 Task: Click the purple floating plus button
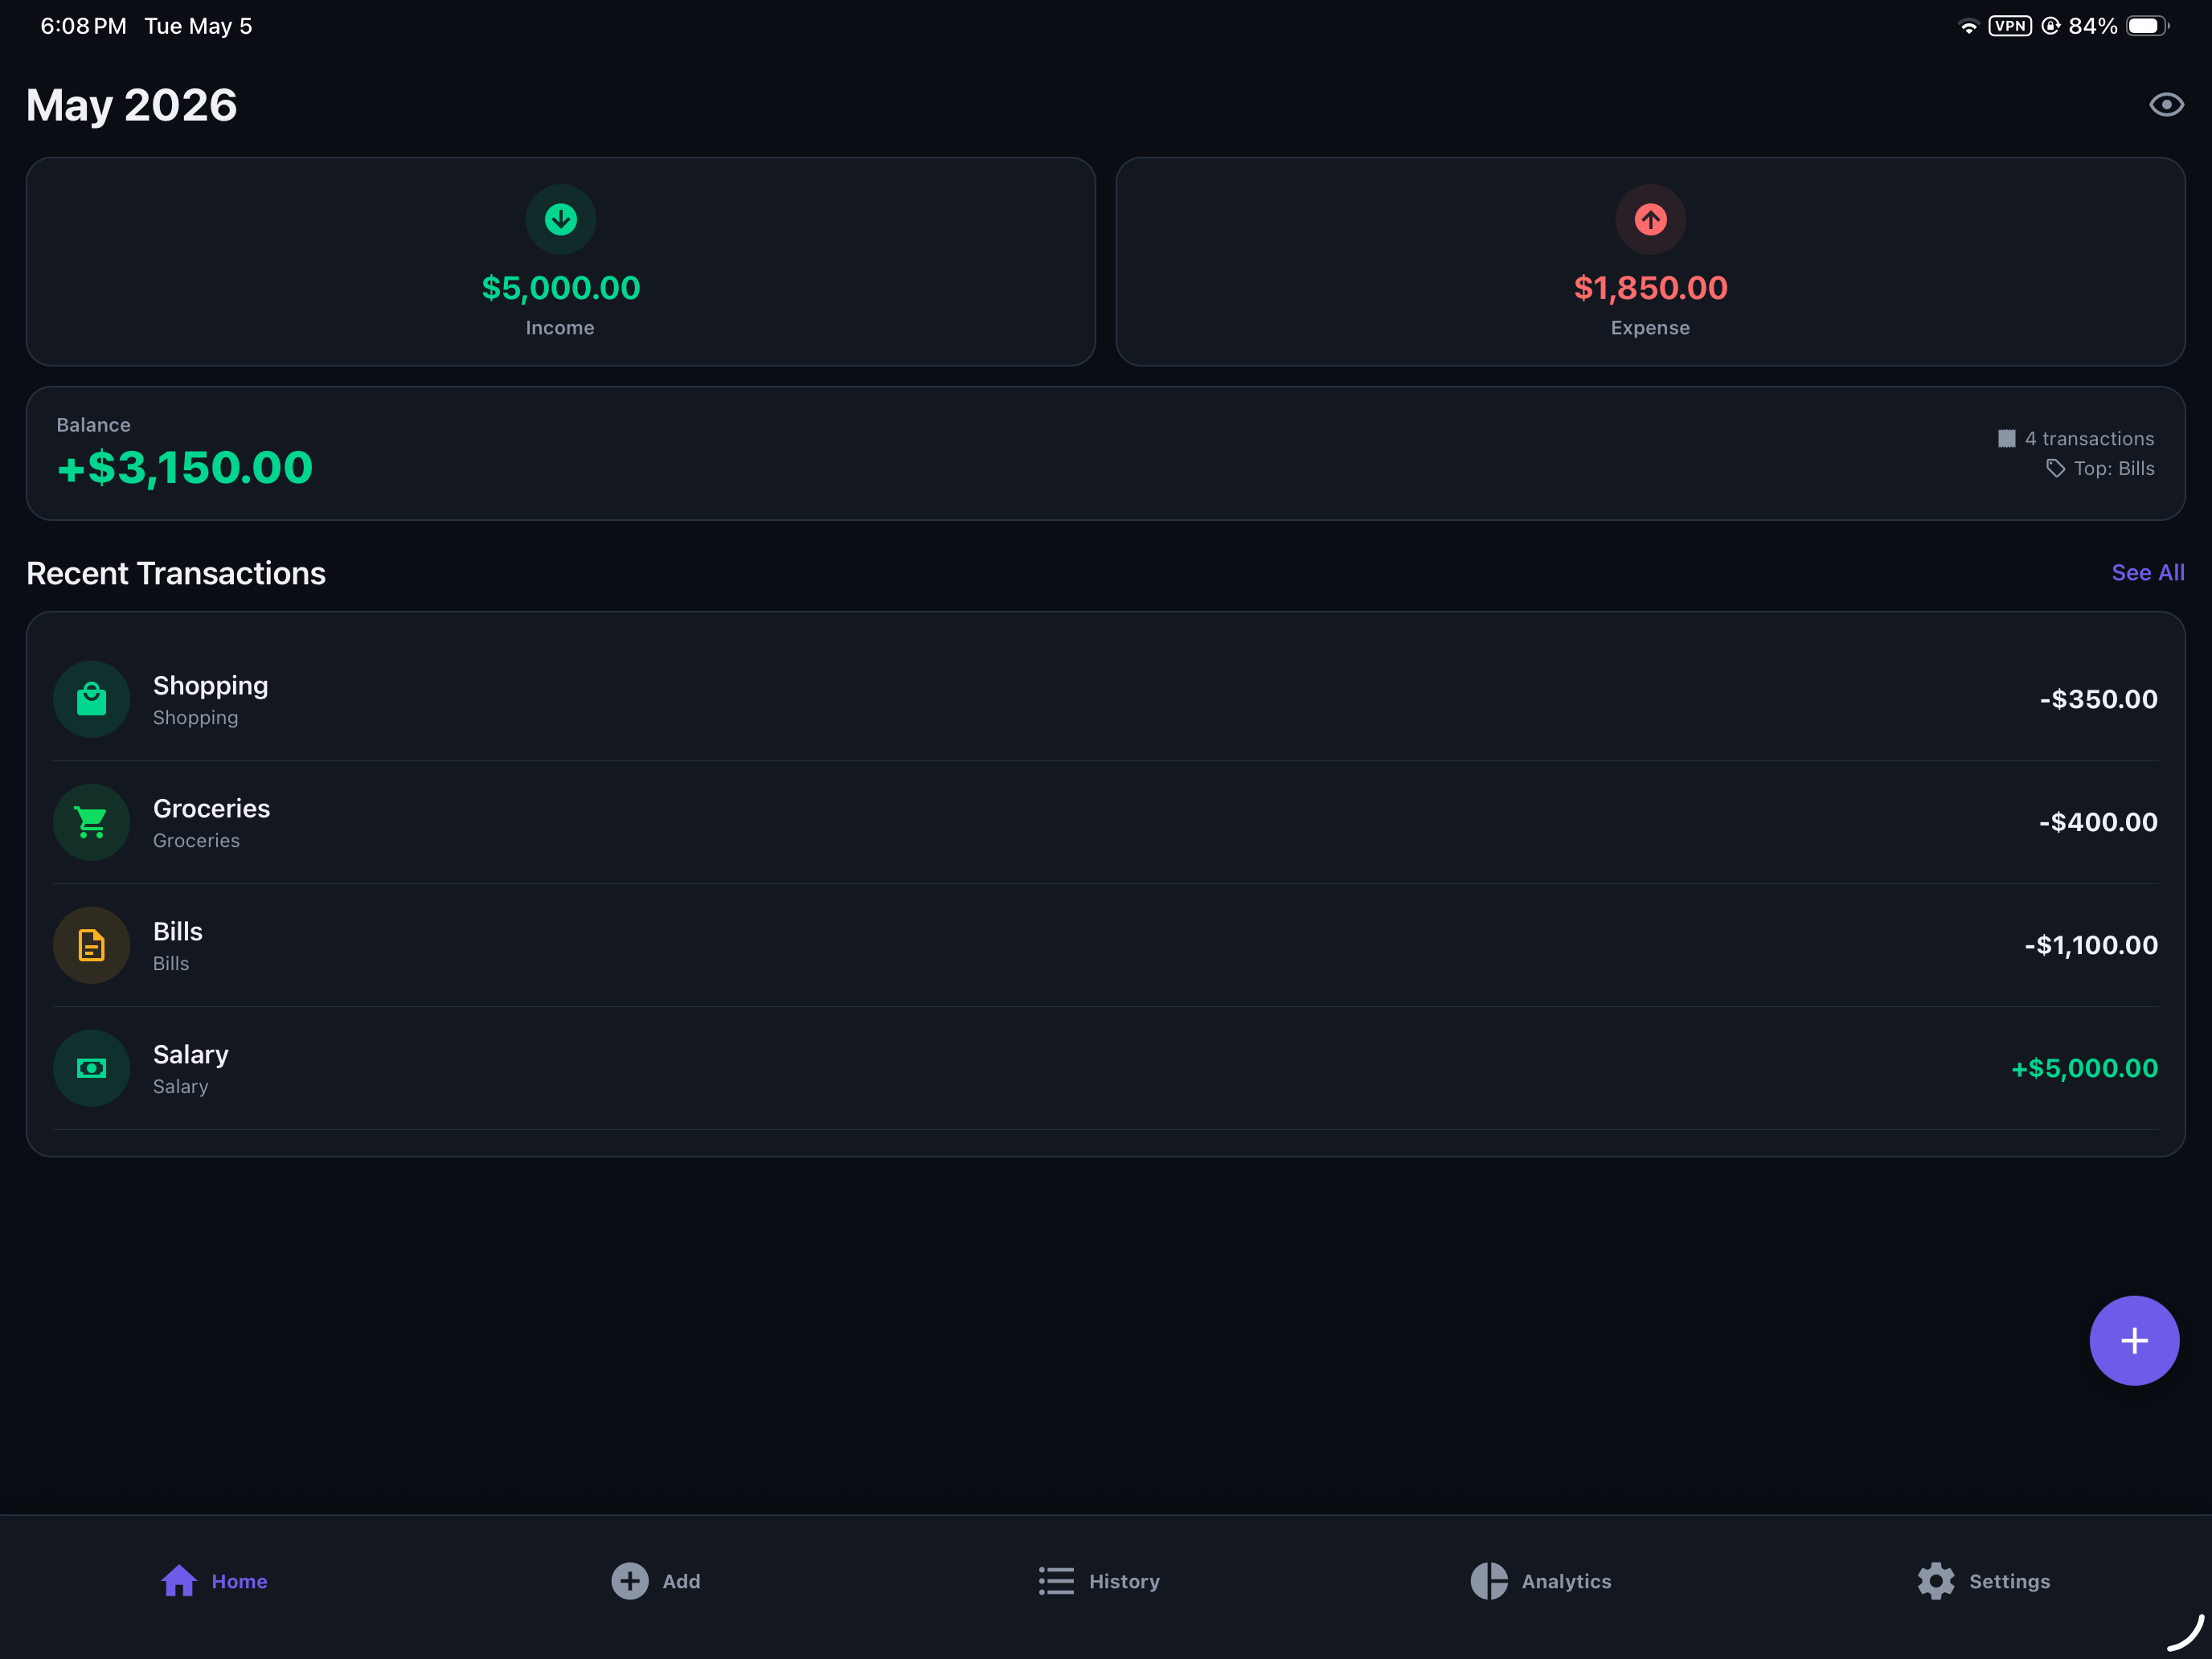(2134, 1340)
